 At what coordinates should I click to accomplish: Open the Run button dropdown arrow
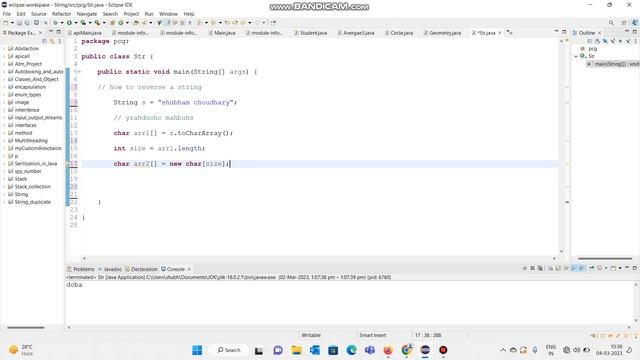(x=76, y=23)
